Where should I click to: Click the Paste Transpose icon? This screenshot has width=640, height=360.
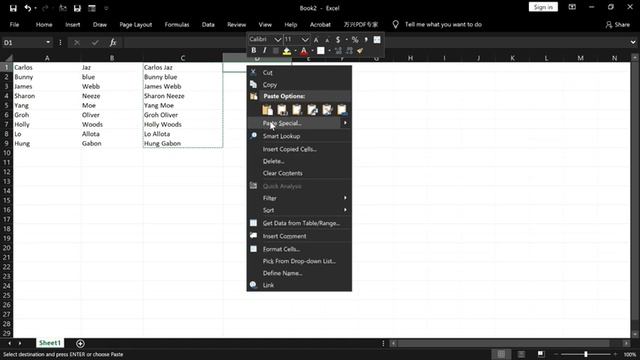click(x=312, y=110)
